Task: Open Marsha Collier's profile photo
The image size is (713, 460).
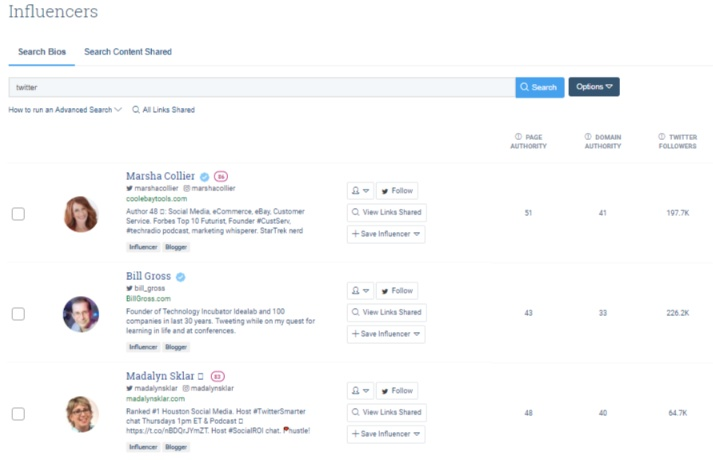Action: coord(81,214)
